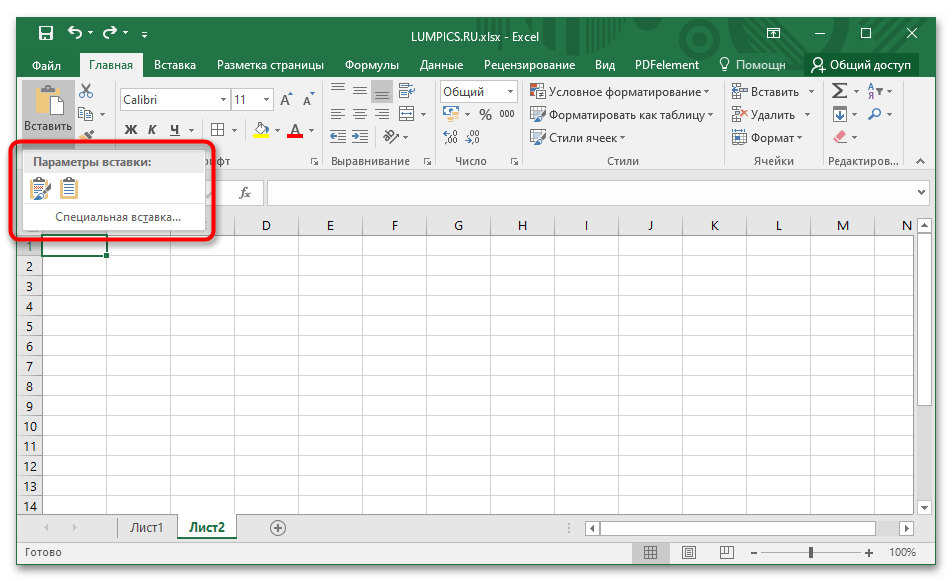Switch to the Вставка tab

[175, 65]
